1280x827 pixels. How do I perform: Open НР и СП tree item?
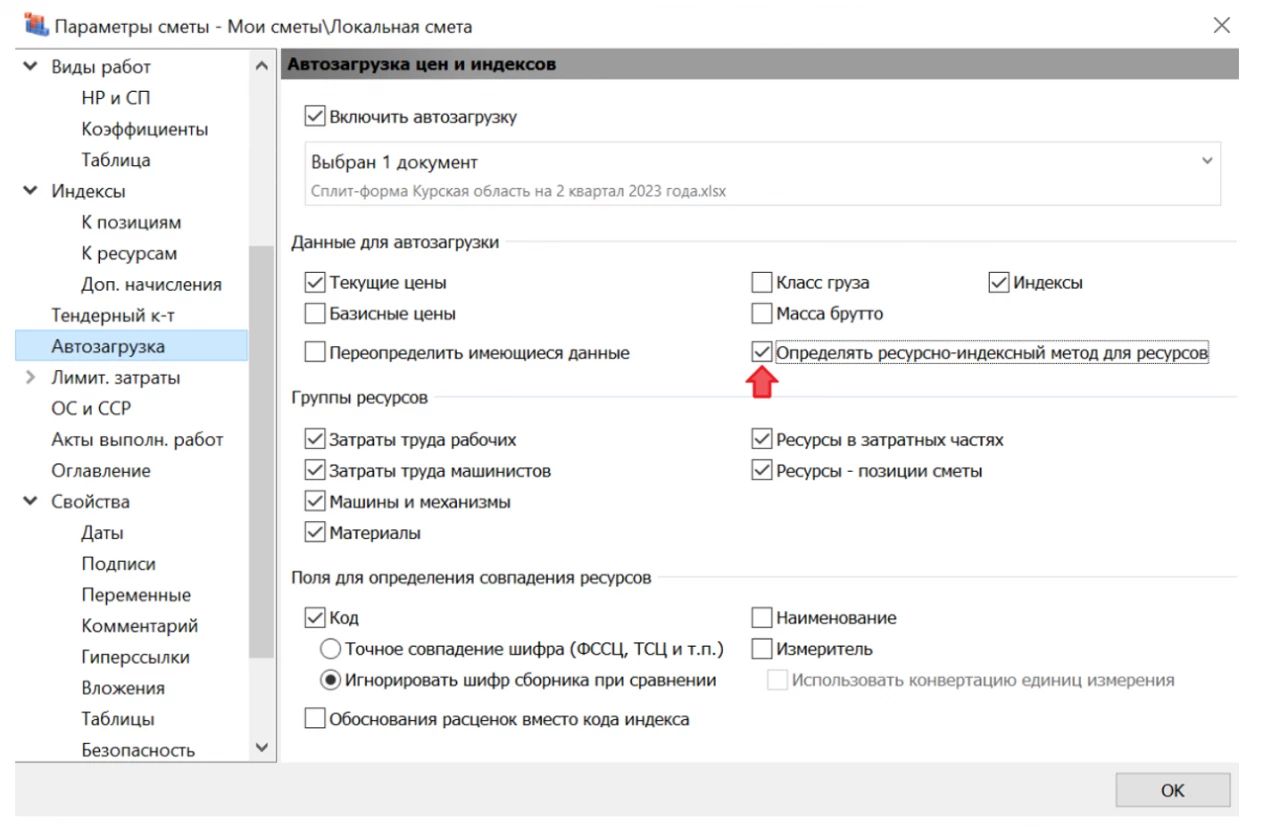116,98
